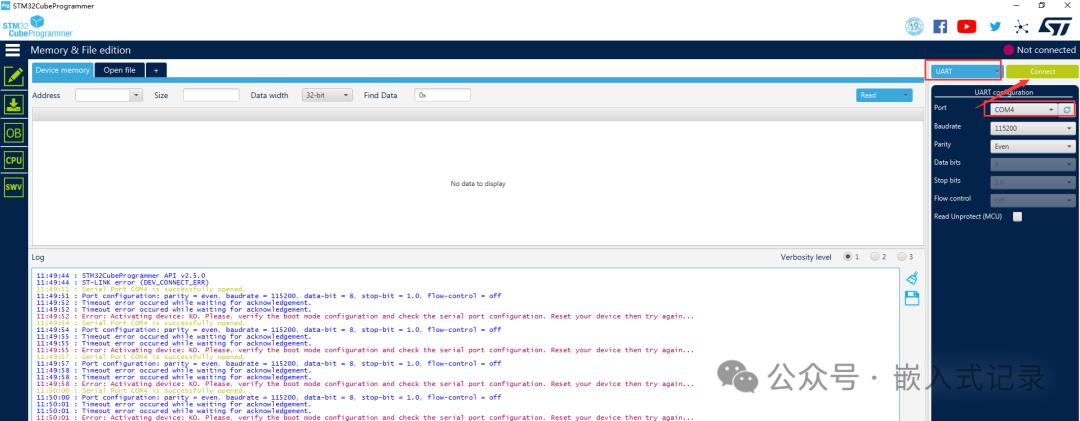Click the ST logo
The height and width of the screenshot is (421, 1080).
tap(1055, 26)
